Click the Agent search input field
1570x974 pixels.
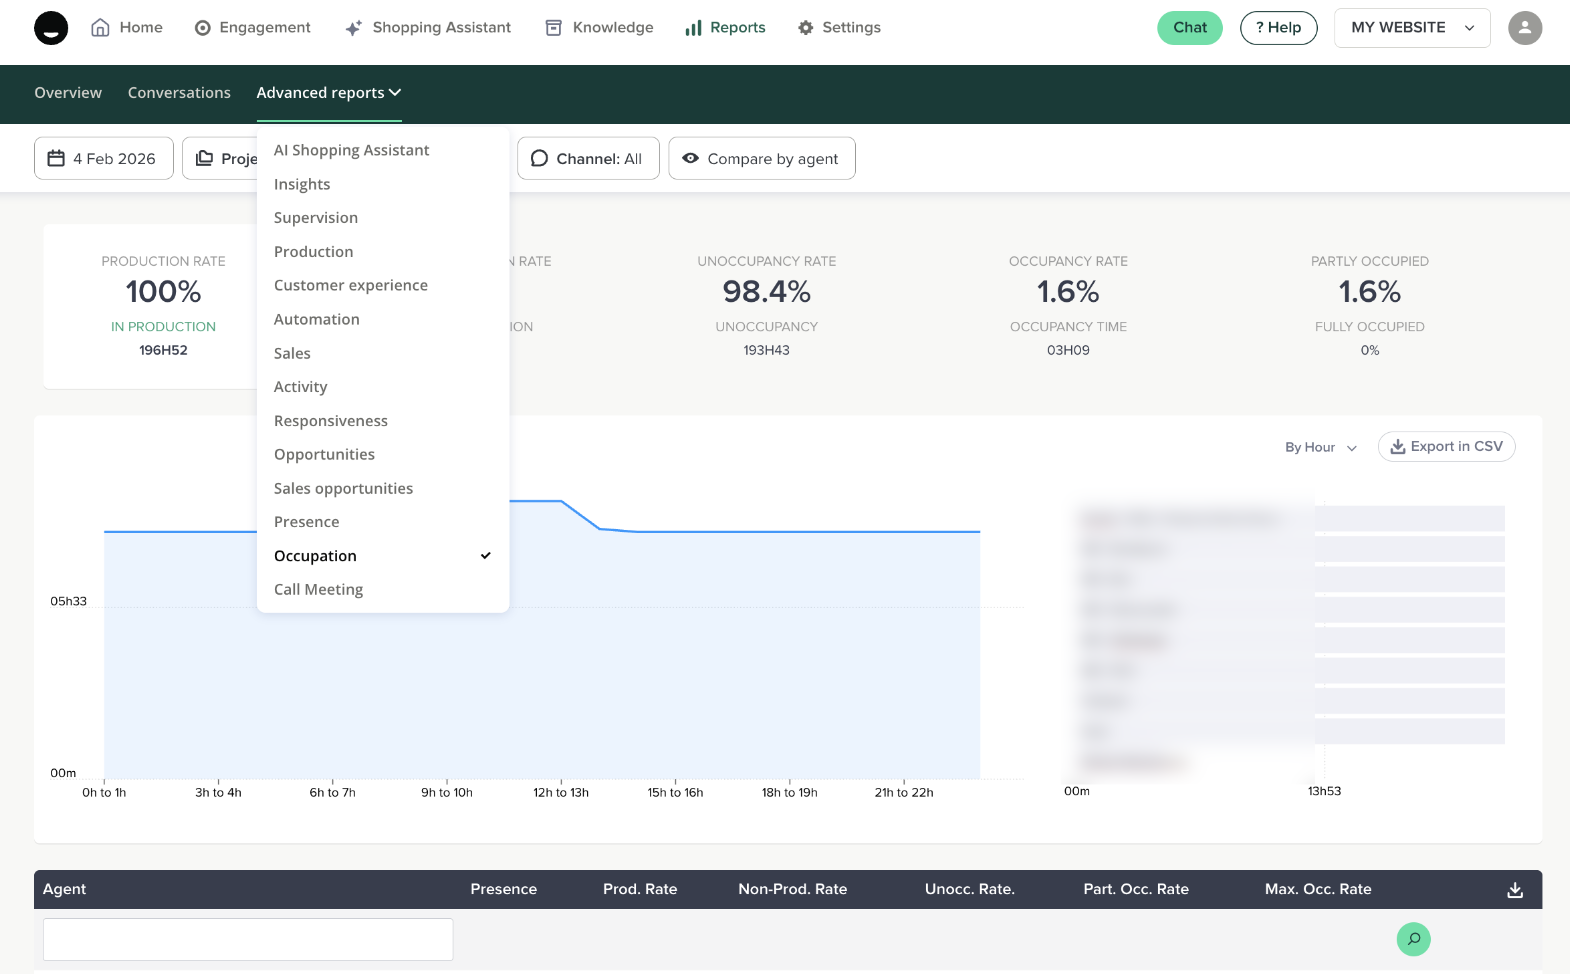tap(248, 939)
